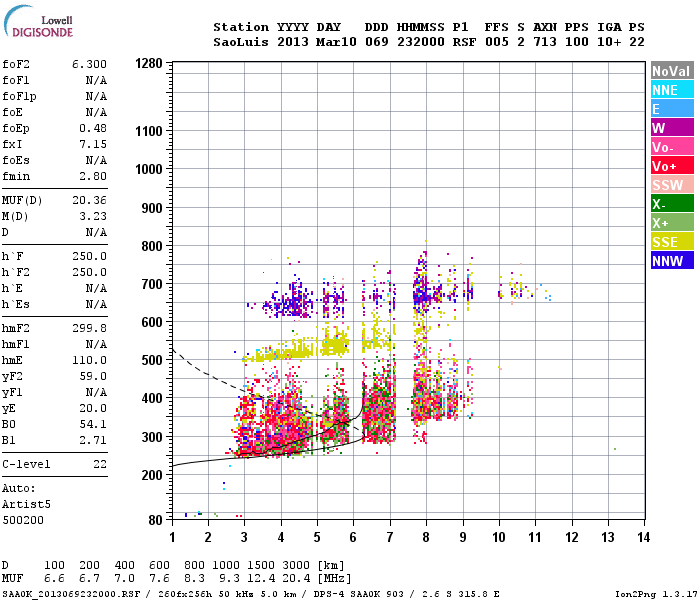700x600 pixels.
Task: Click the SAA0K_2013069232000.RSF filename
Action: point(71,594)
